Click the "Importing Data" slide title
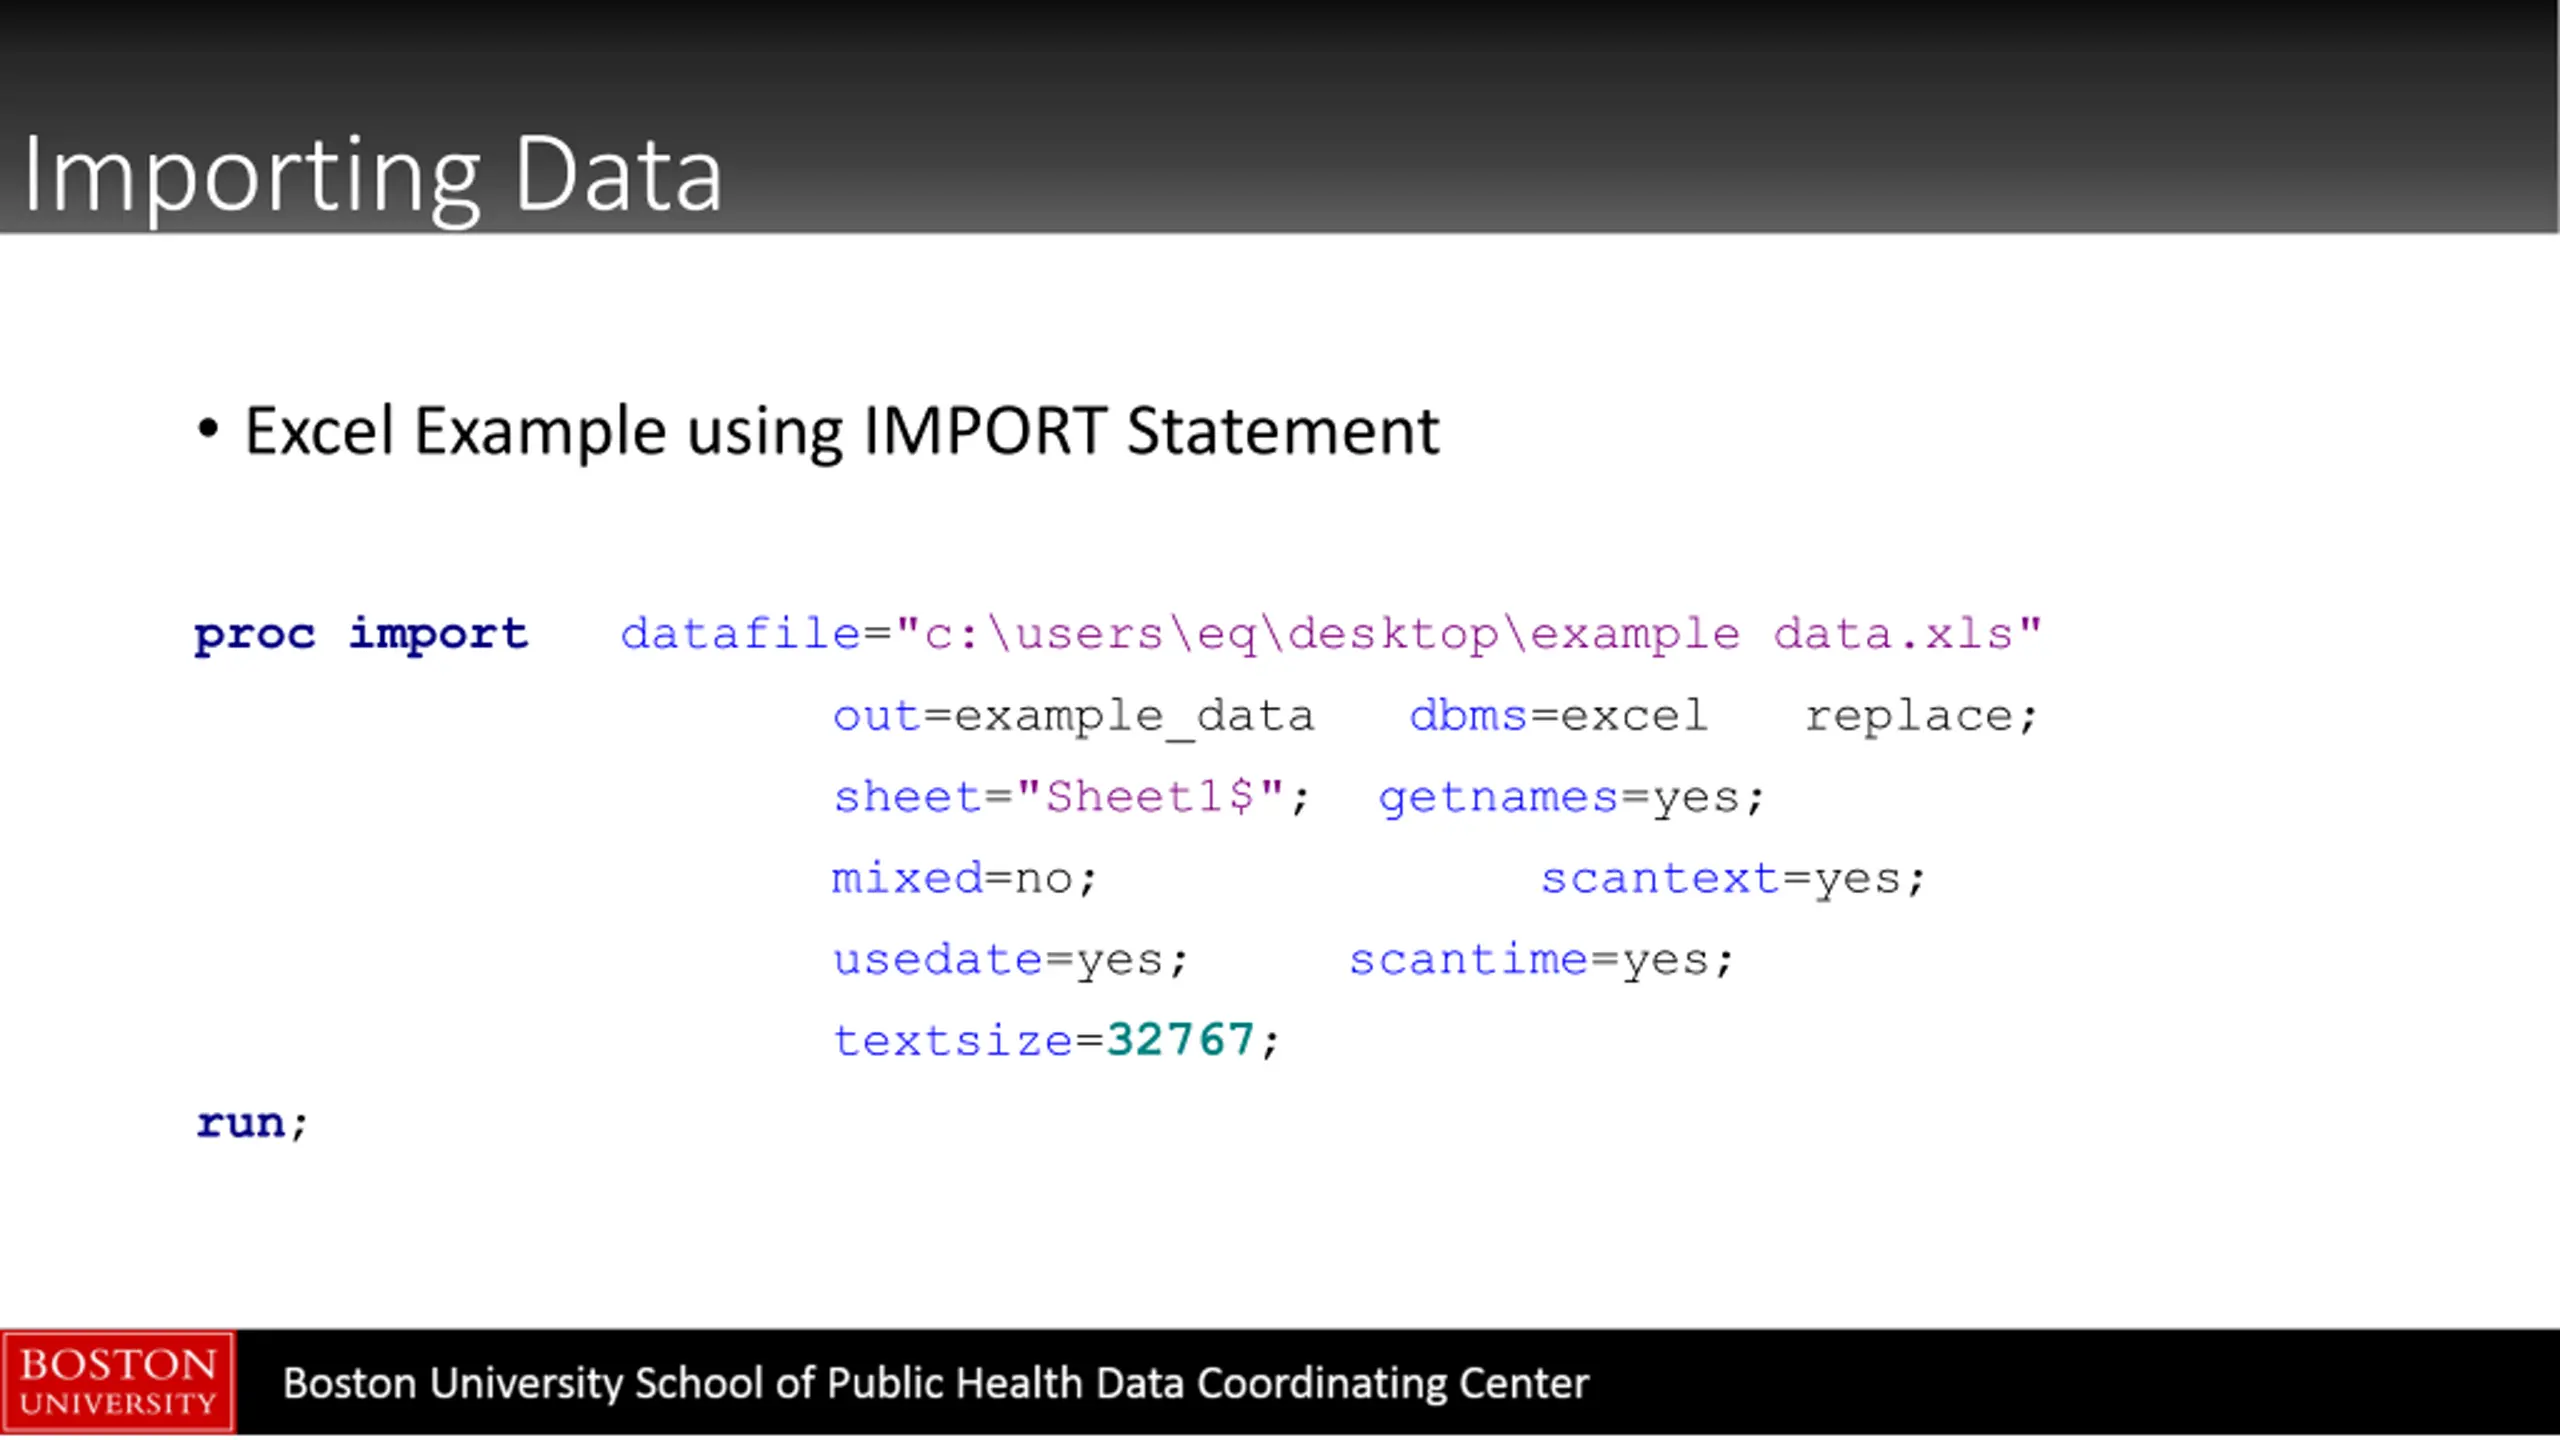This screenshot has height=1440, width=2560. tap(371, 175)
